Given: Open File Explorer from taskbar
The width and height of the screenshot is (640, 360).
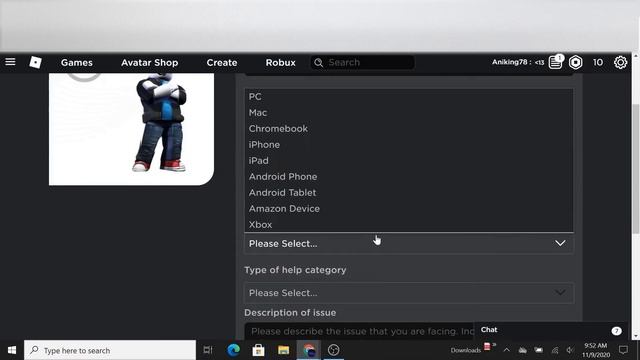Looking at the screenshot, I should (x=283, y=350).
